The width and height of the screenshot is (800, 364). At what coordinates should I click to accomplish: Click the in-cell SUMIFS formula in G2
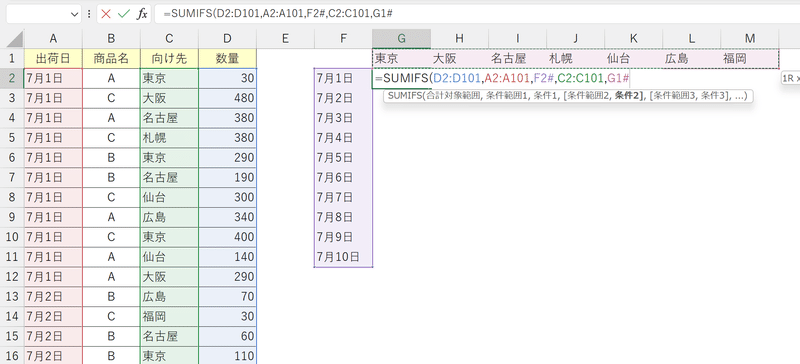[x=503, y=79]
